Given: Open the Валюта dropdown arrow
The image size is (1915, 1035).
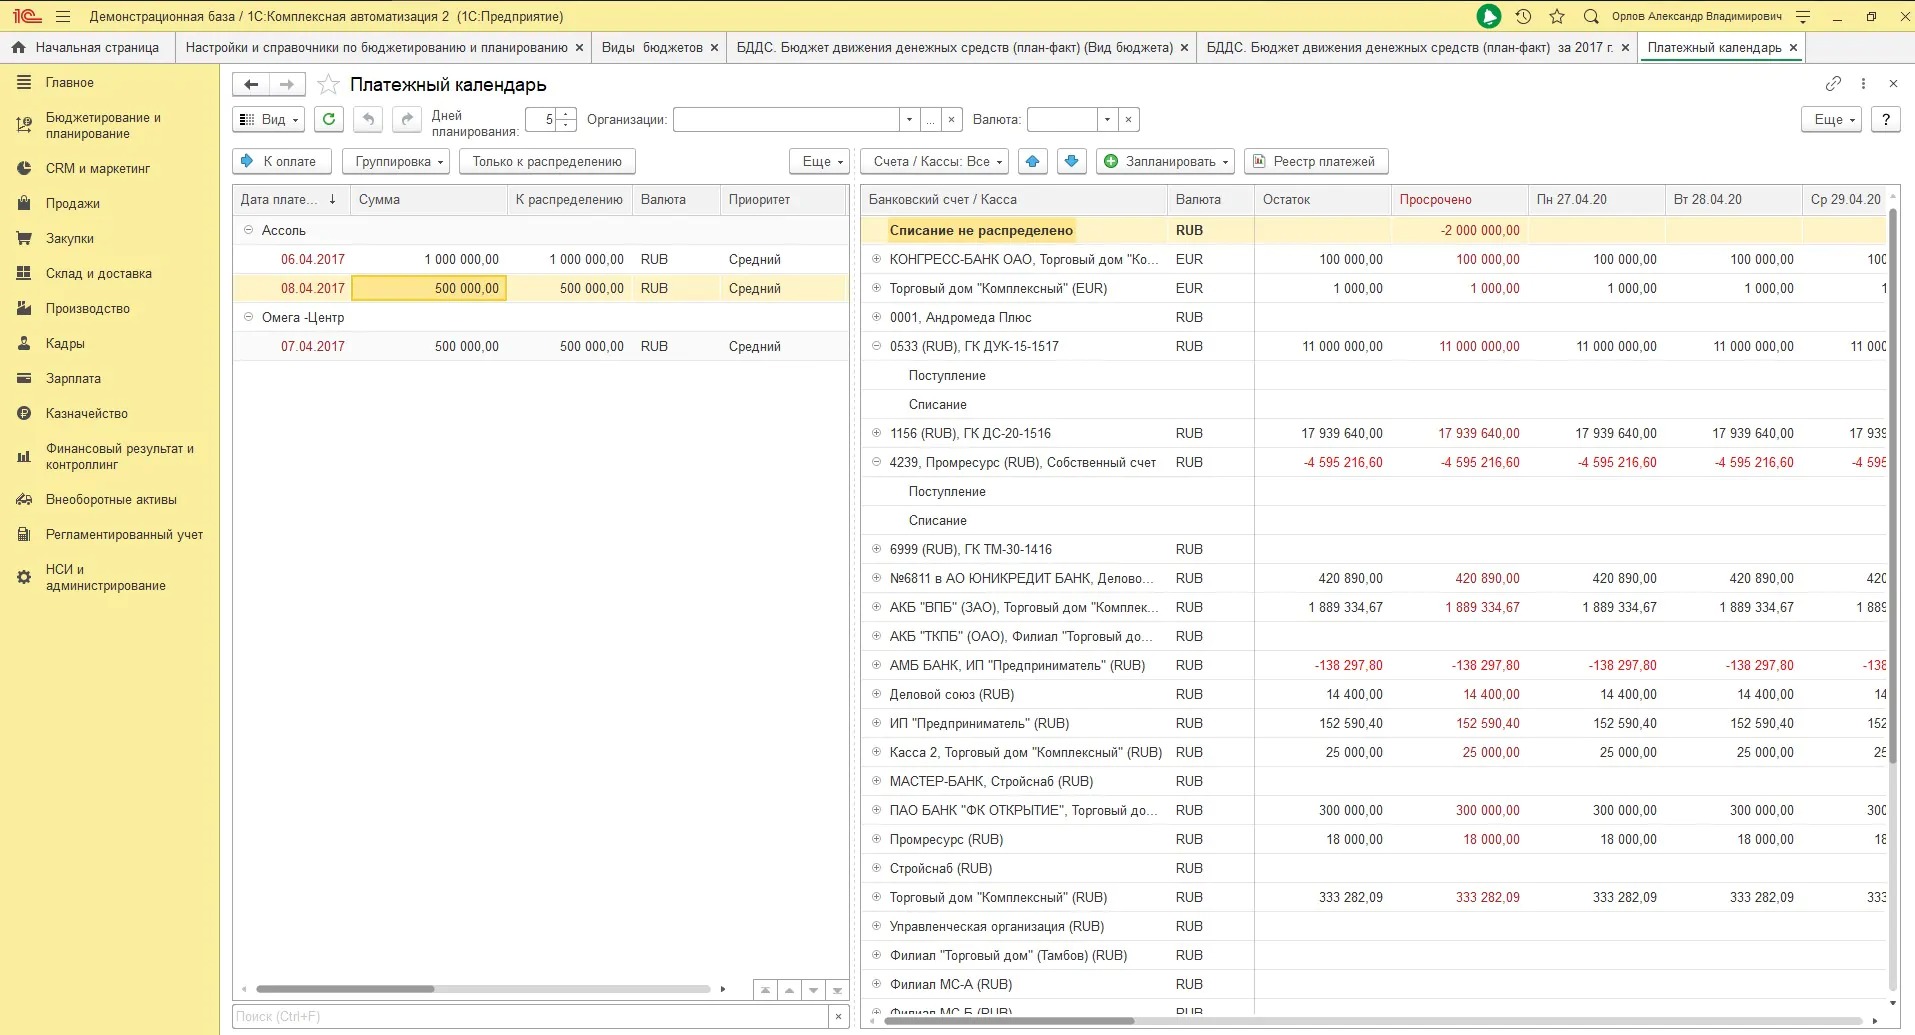Looking at the screenshot, I should [x=1107, y=120].
